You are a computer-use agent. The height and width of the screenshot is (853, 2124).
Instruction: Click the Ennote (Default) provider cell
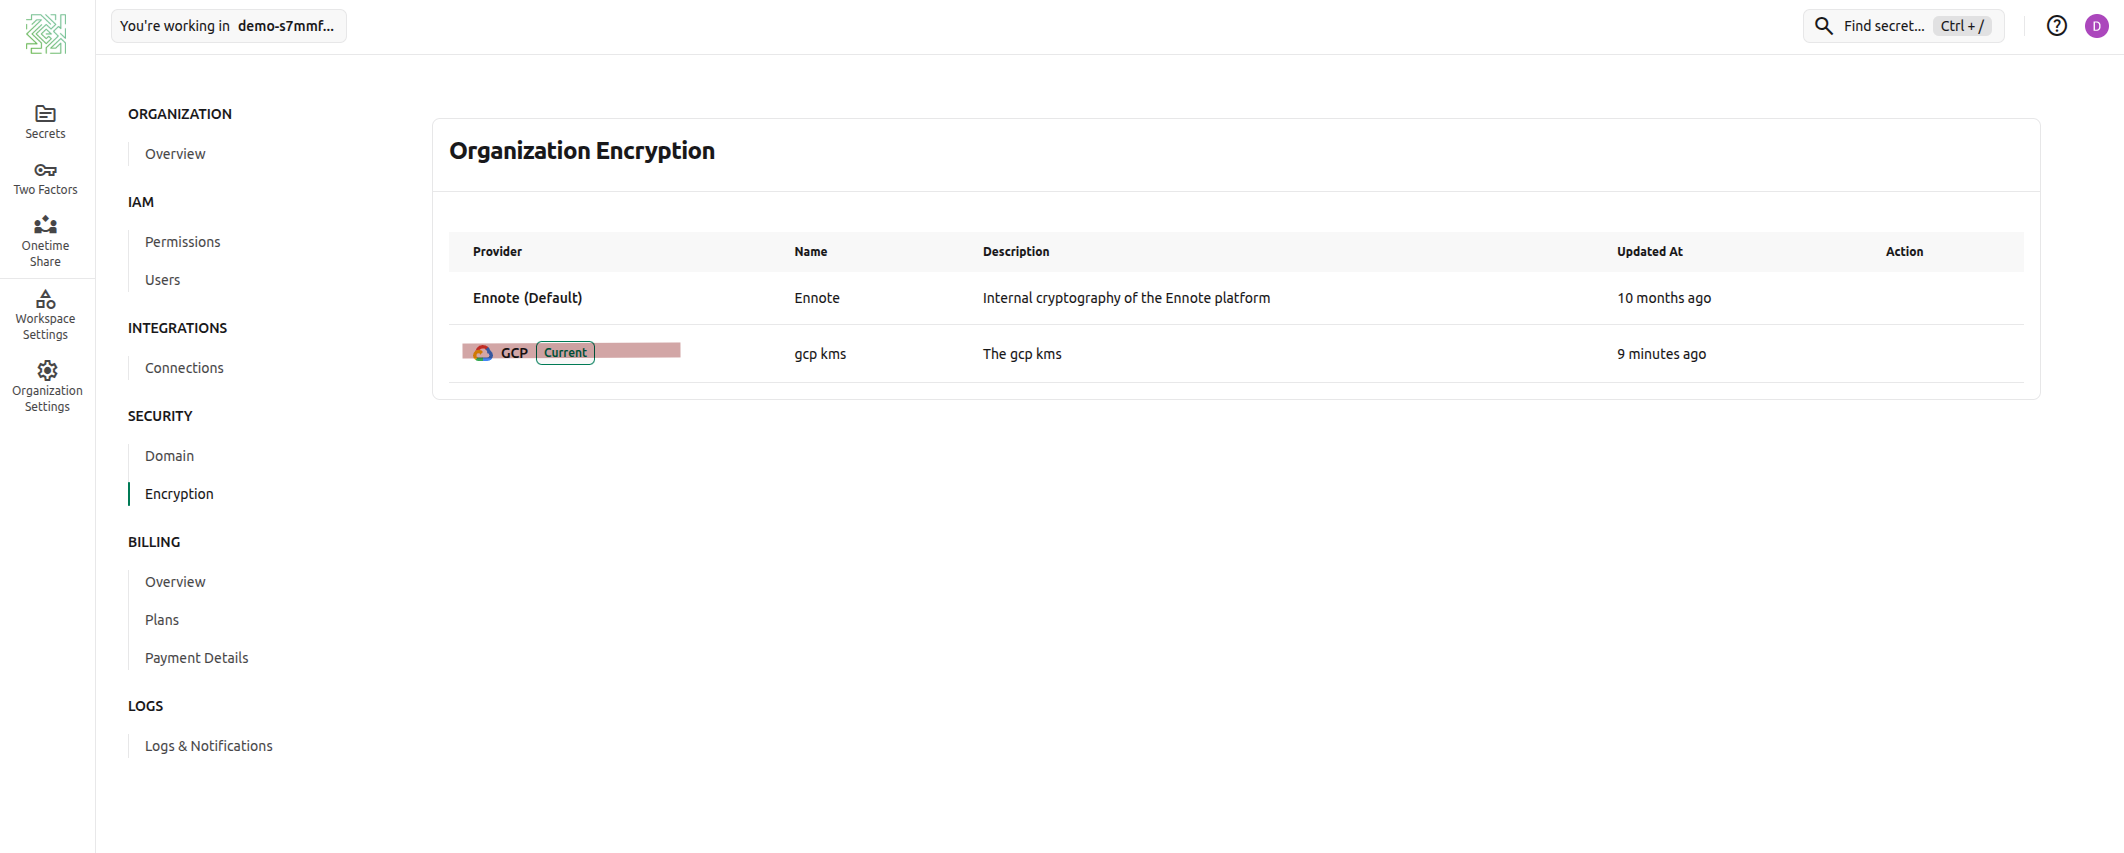click(x=527, y=298)
